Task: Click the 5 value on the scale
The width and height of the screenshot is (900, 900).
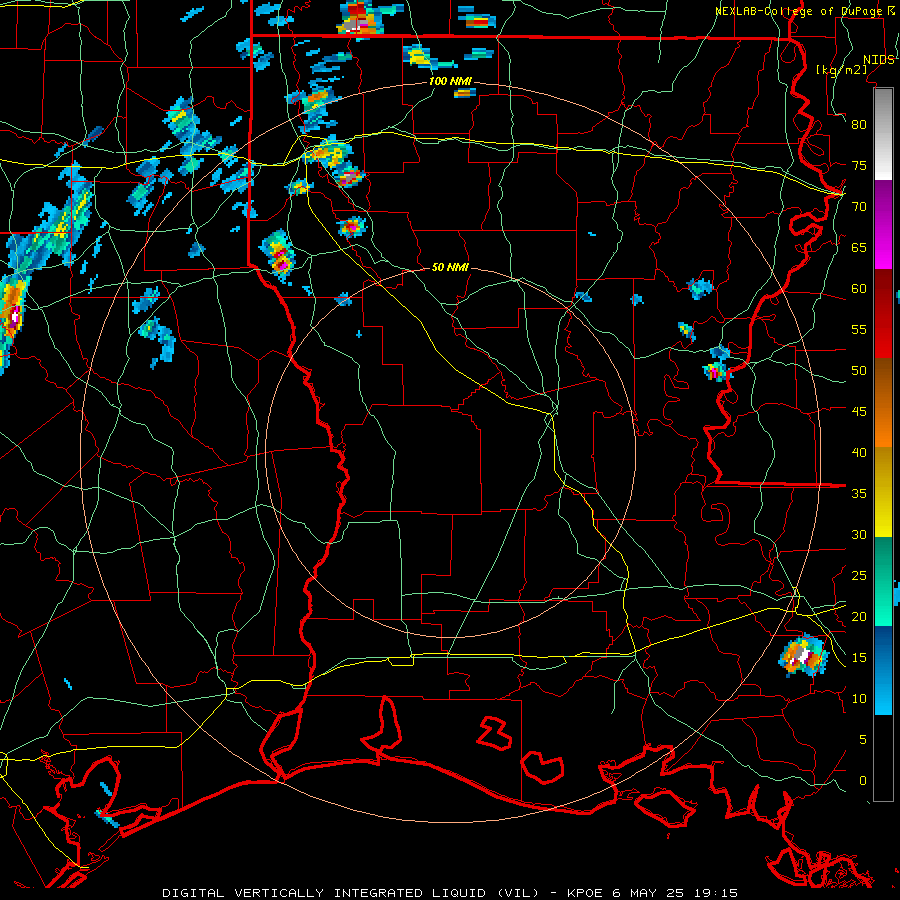Action: pyautogui.click(x=863, y=740)
